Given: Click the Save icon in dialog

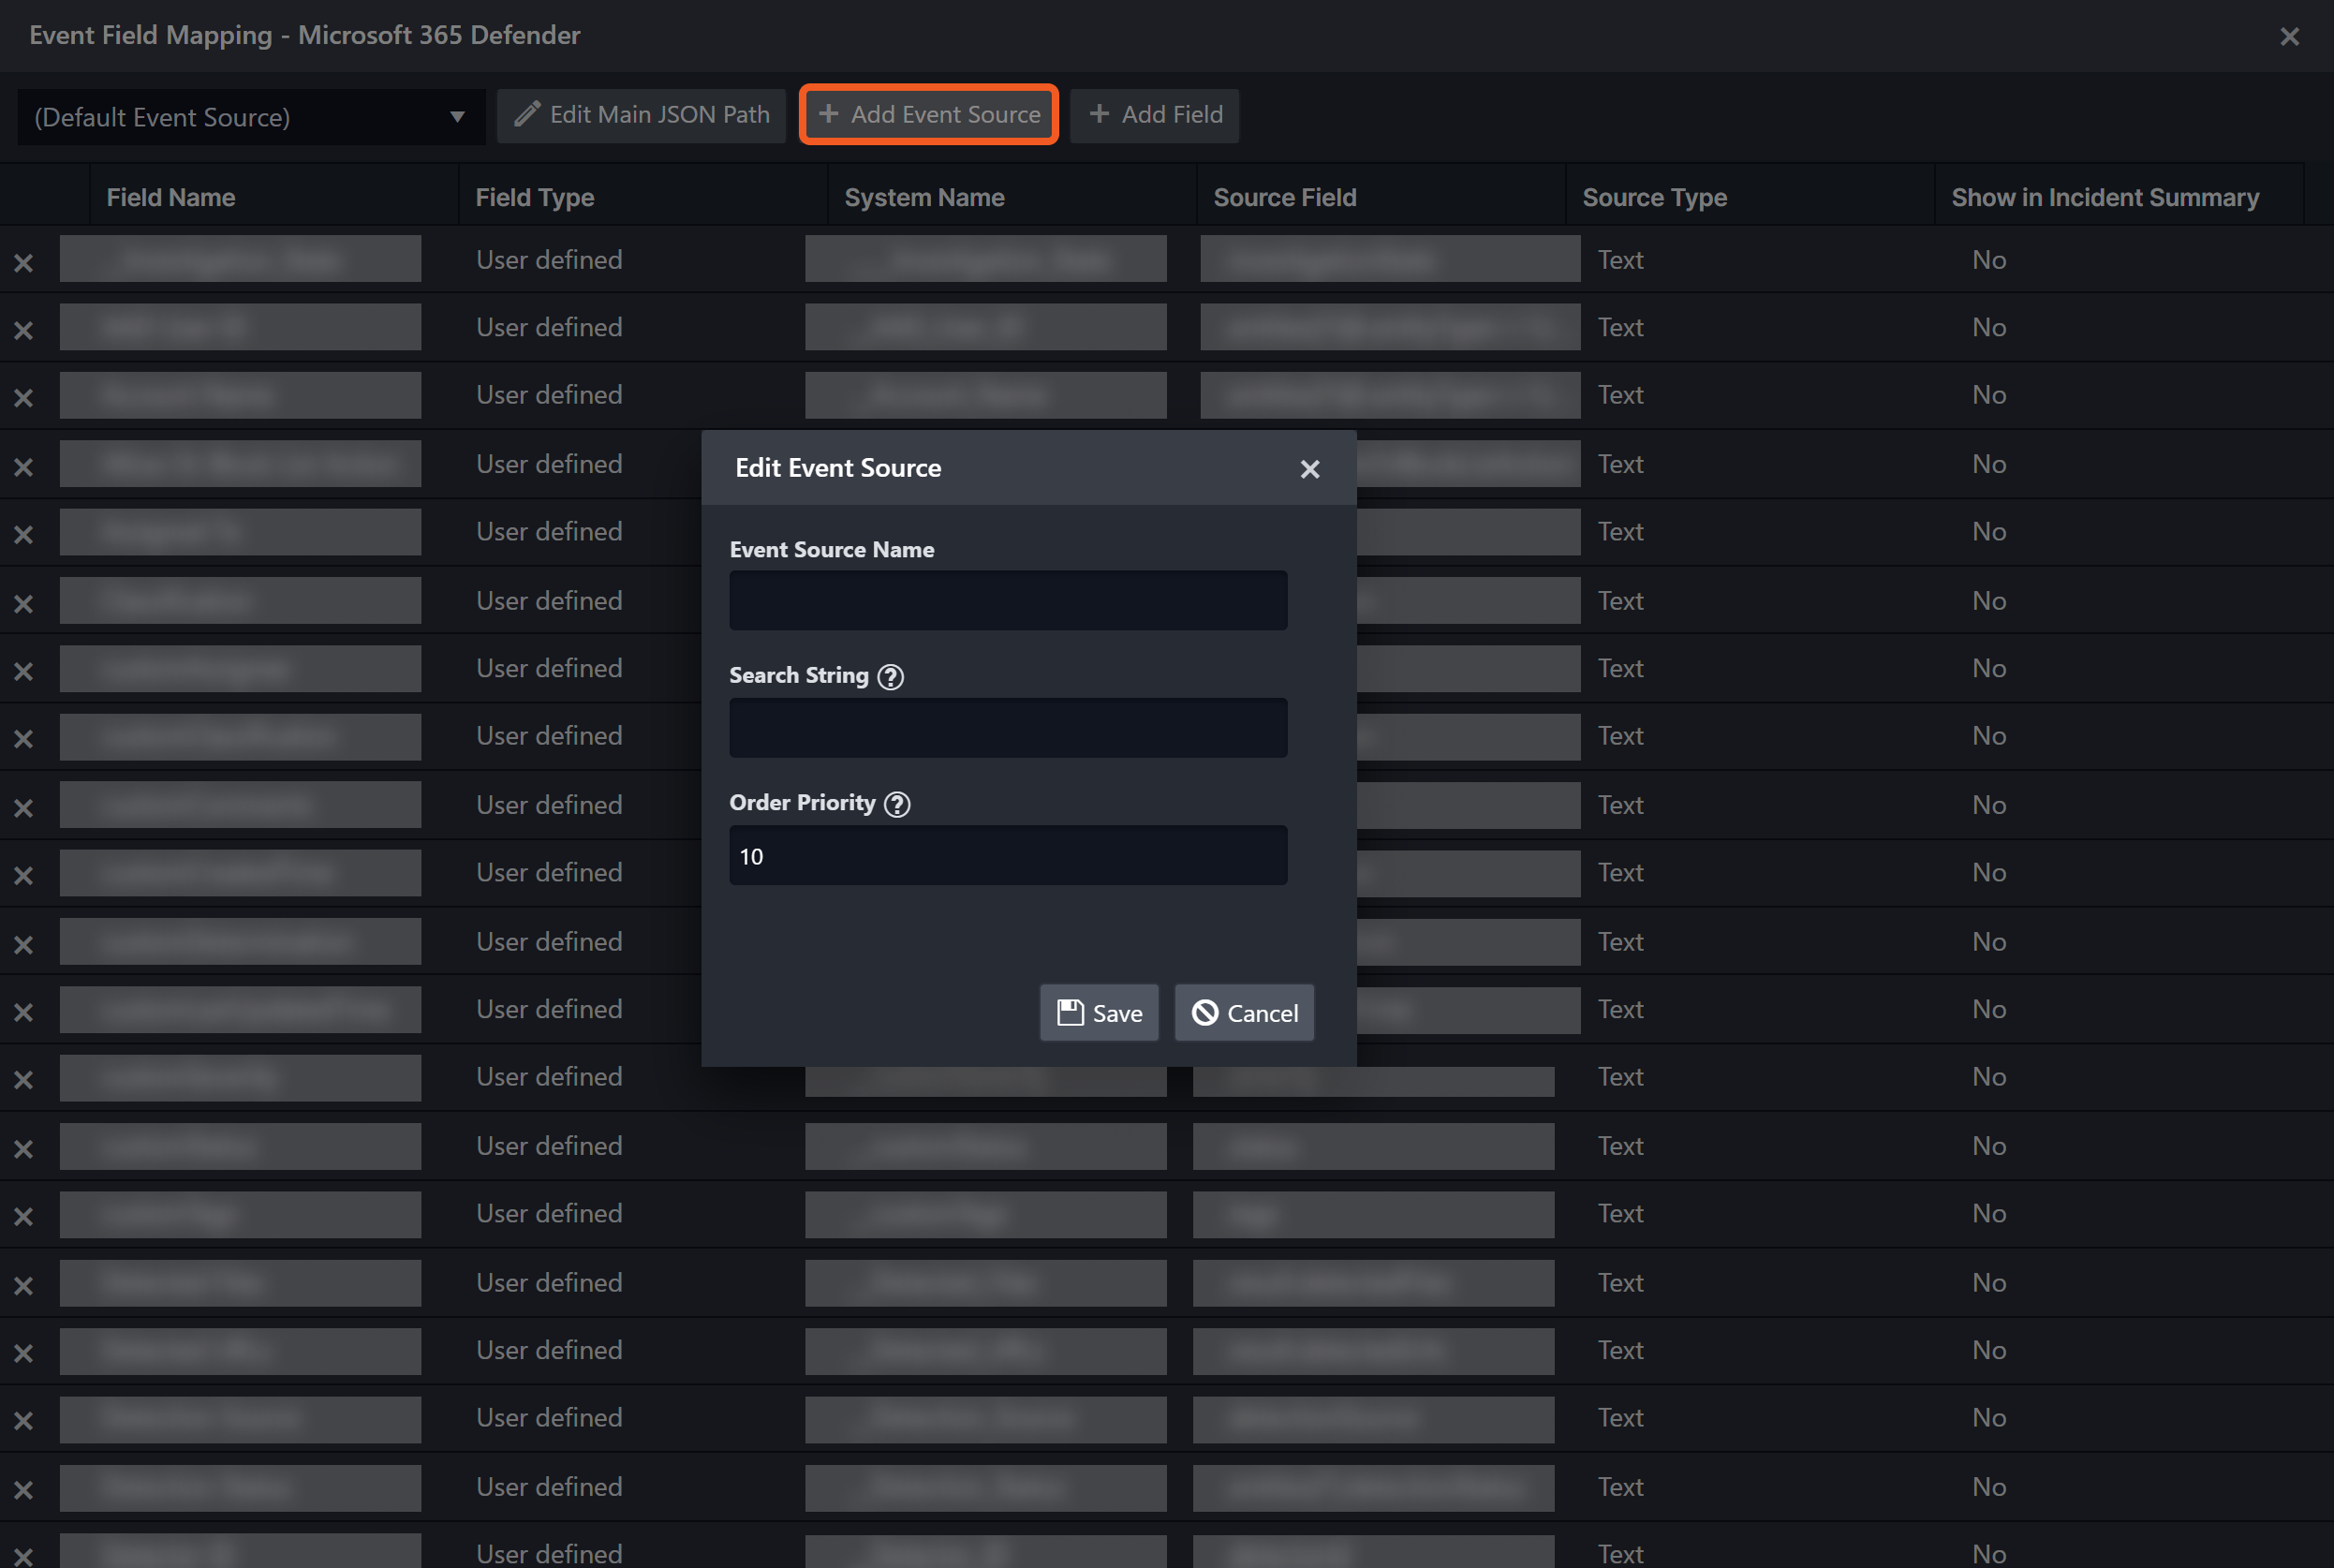Looking at the screenshot, I should [1069, 1012].
